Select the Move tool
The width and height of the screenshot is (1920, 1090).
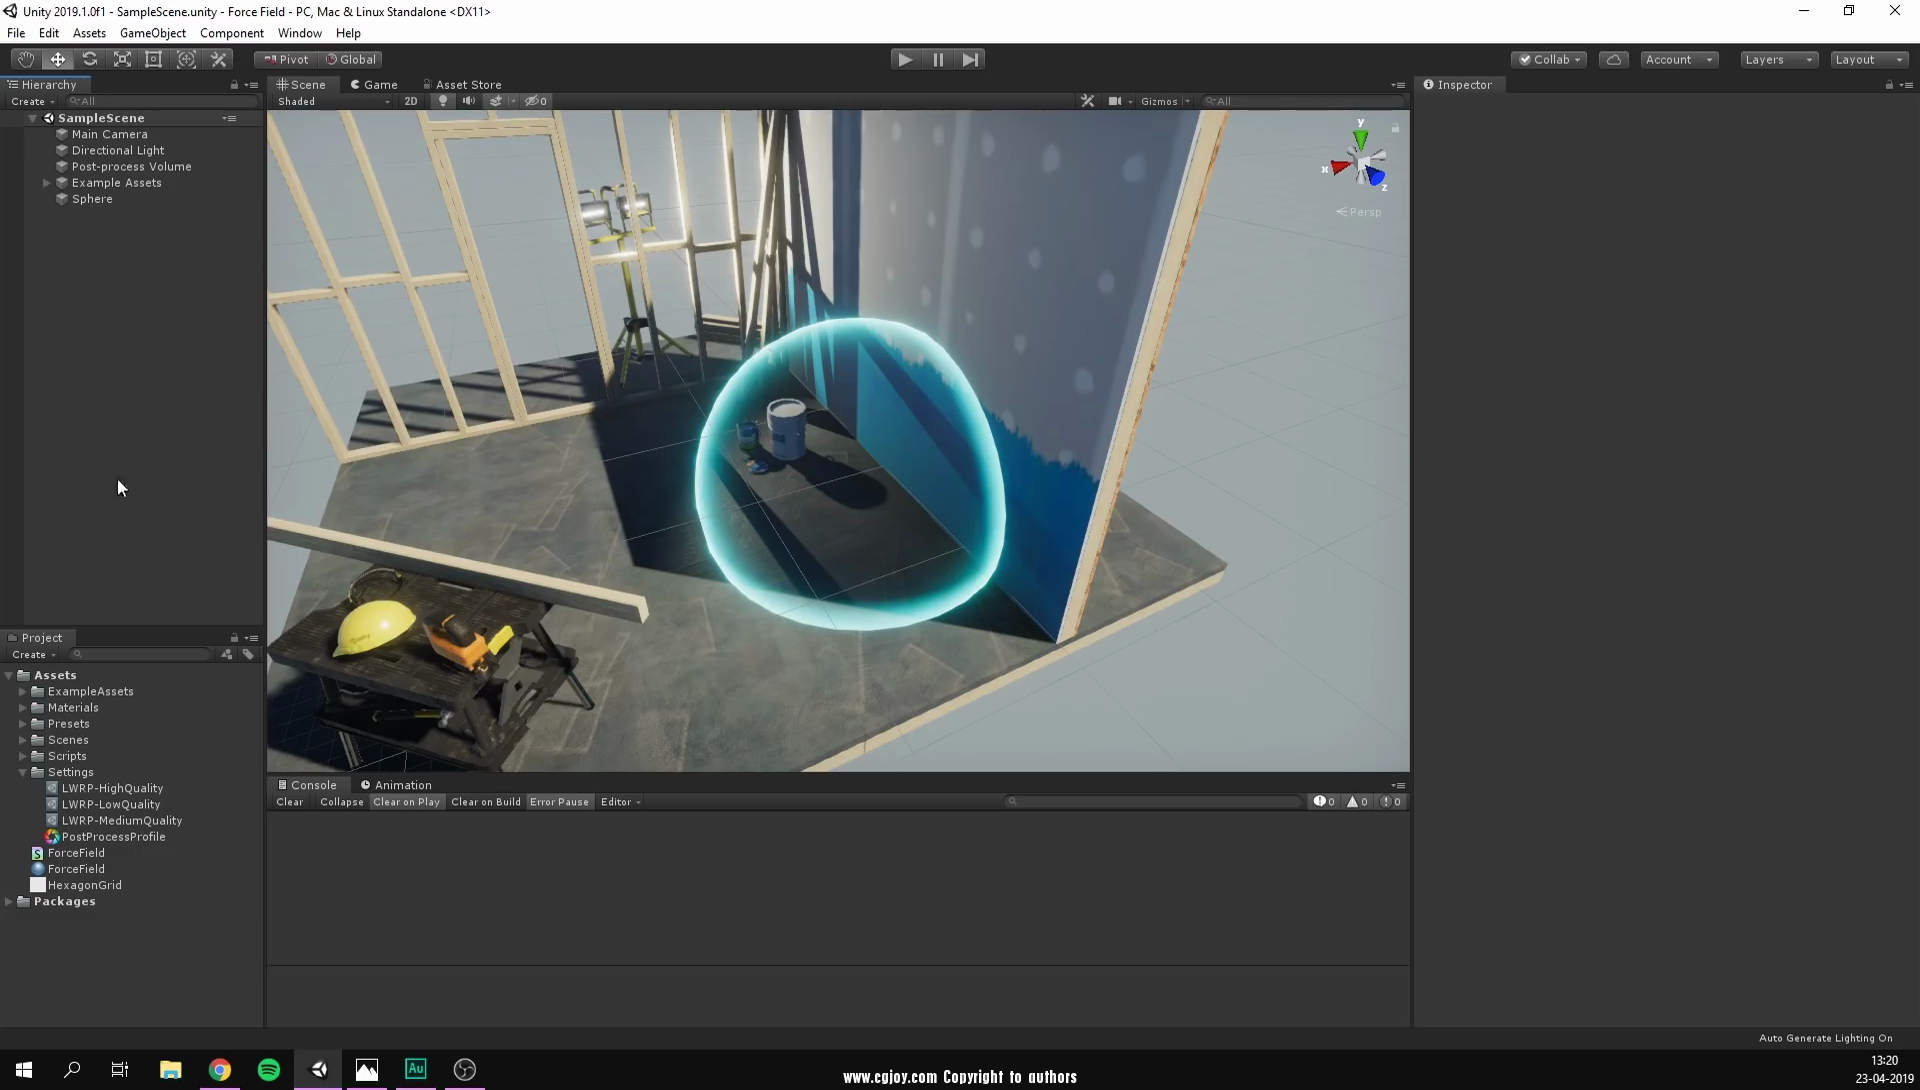click(x=57, y=59)
